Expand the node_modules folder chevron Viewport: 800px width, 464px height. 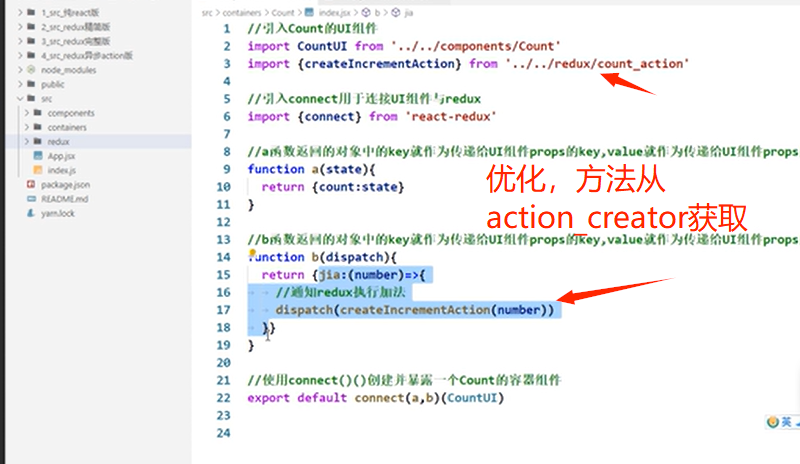(x=20, y=69)
